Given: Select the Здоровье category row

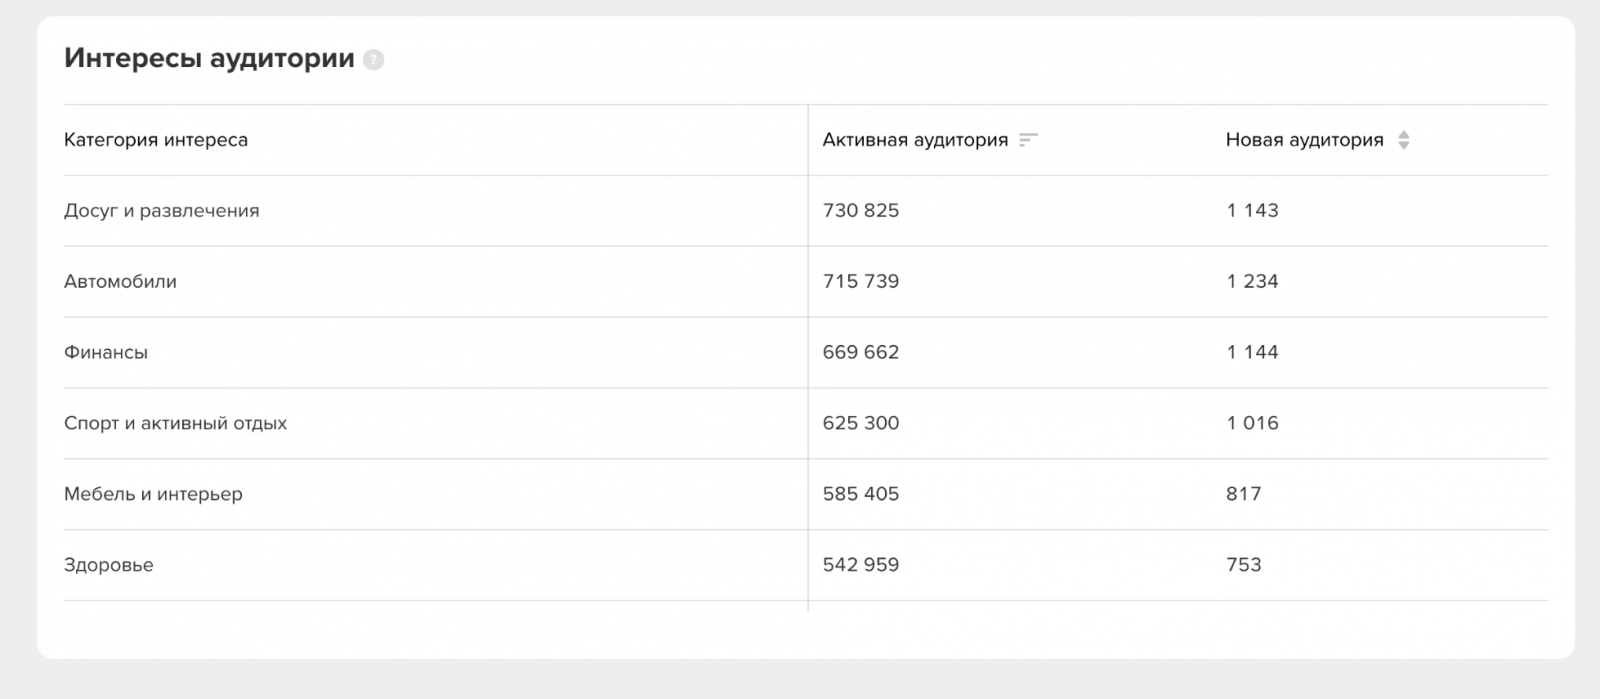Looking at the screenshot, I should click(x=109, y=565).
